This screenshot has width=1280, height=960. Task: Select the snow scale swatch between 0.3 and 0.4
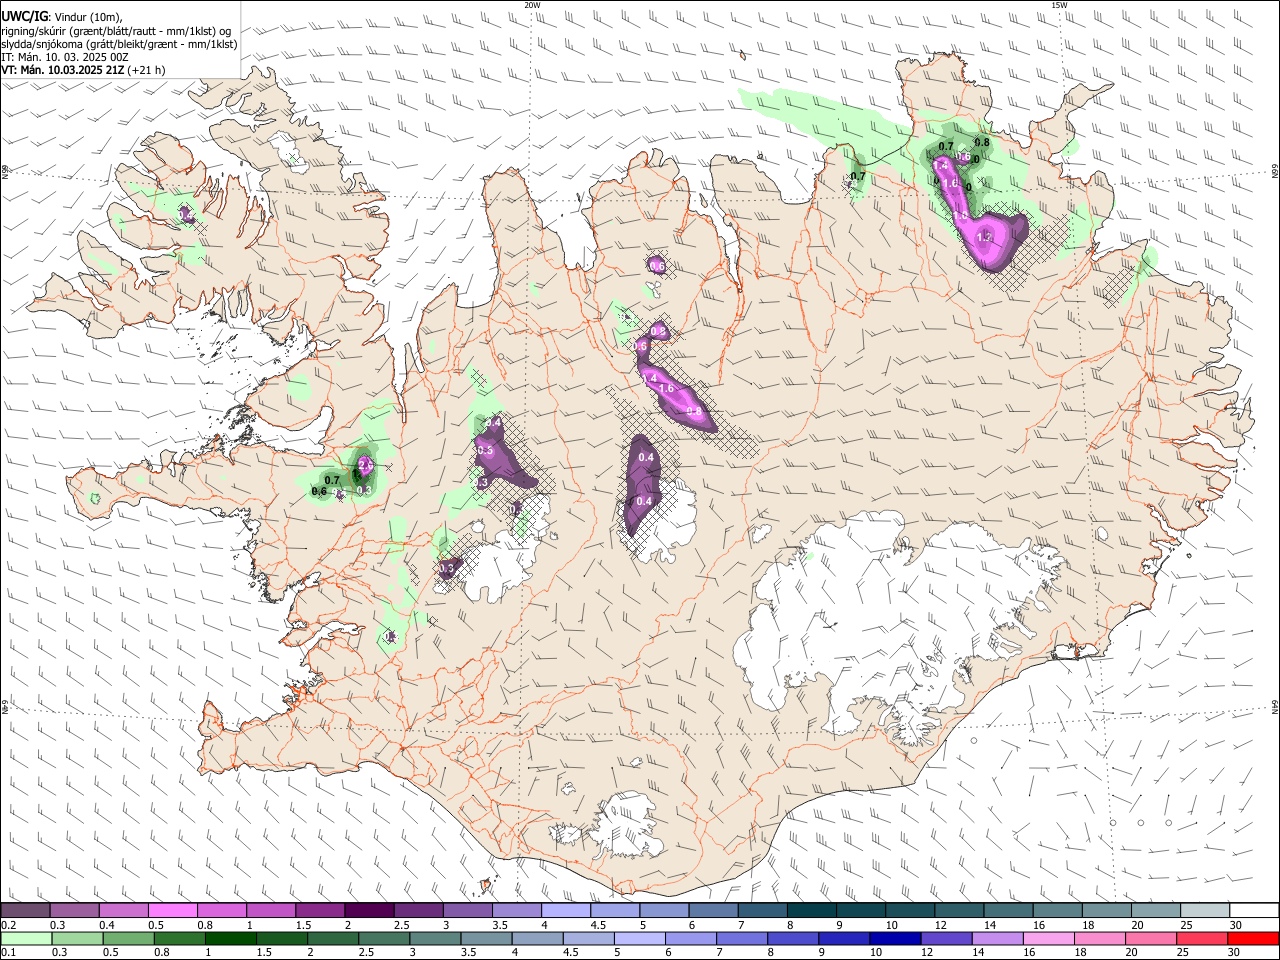[74, 910]
